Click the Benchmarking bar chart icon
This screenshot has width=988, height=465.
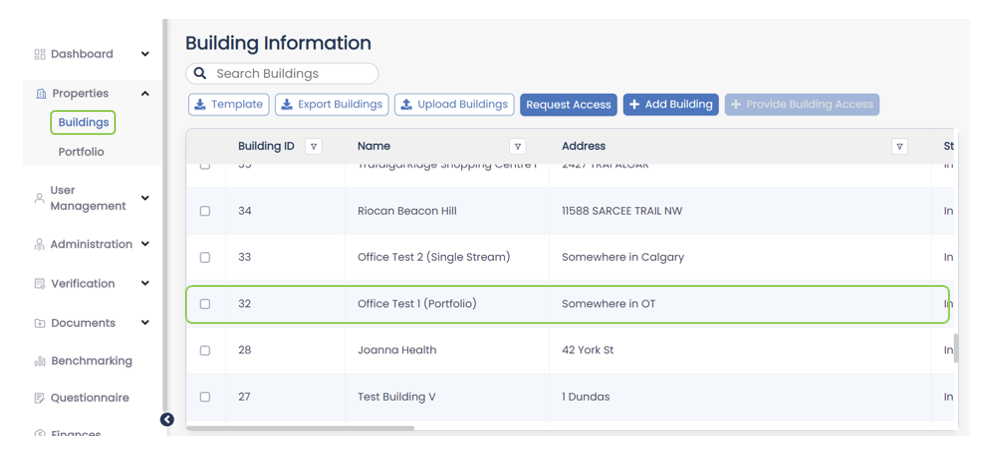40,361
